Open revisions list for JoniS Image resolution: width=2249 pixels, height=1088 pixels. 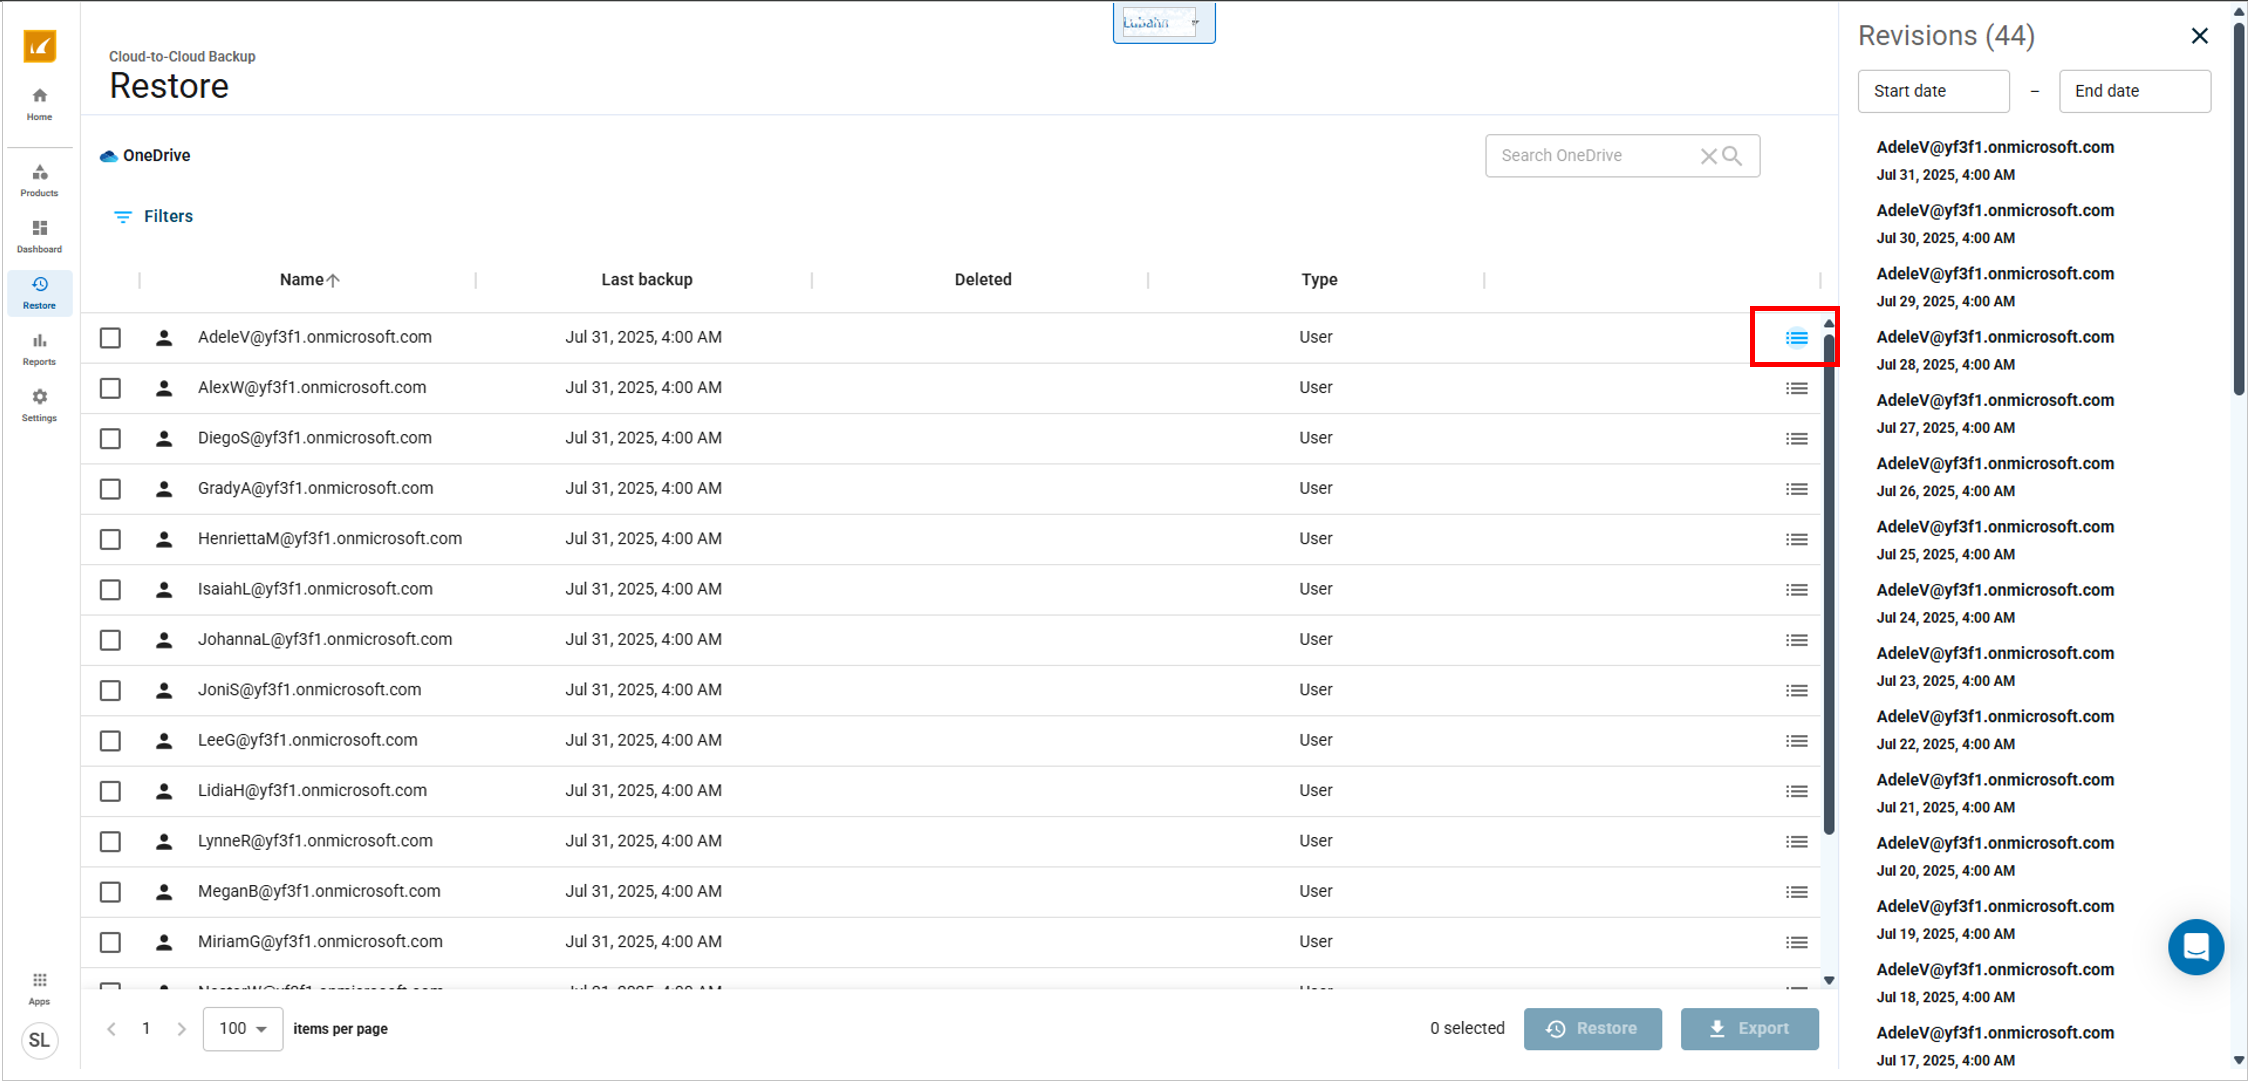pos(1796,691)
